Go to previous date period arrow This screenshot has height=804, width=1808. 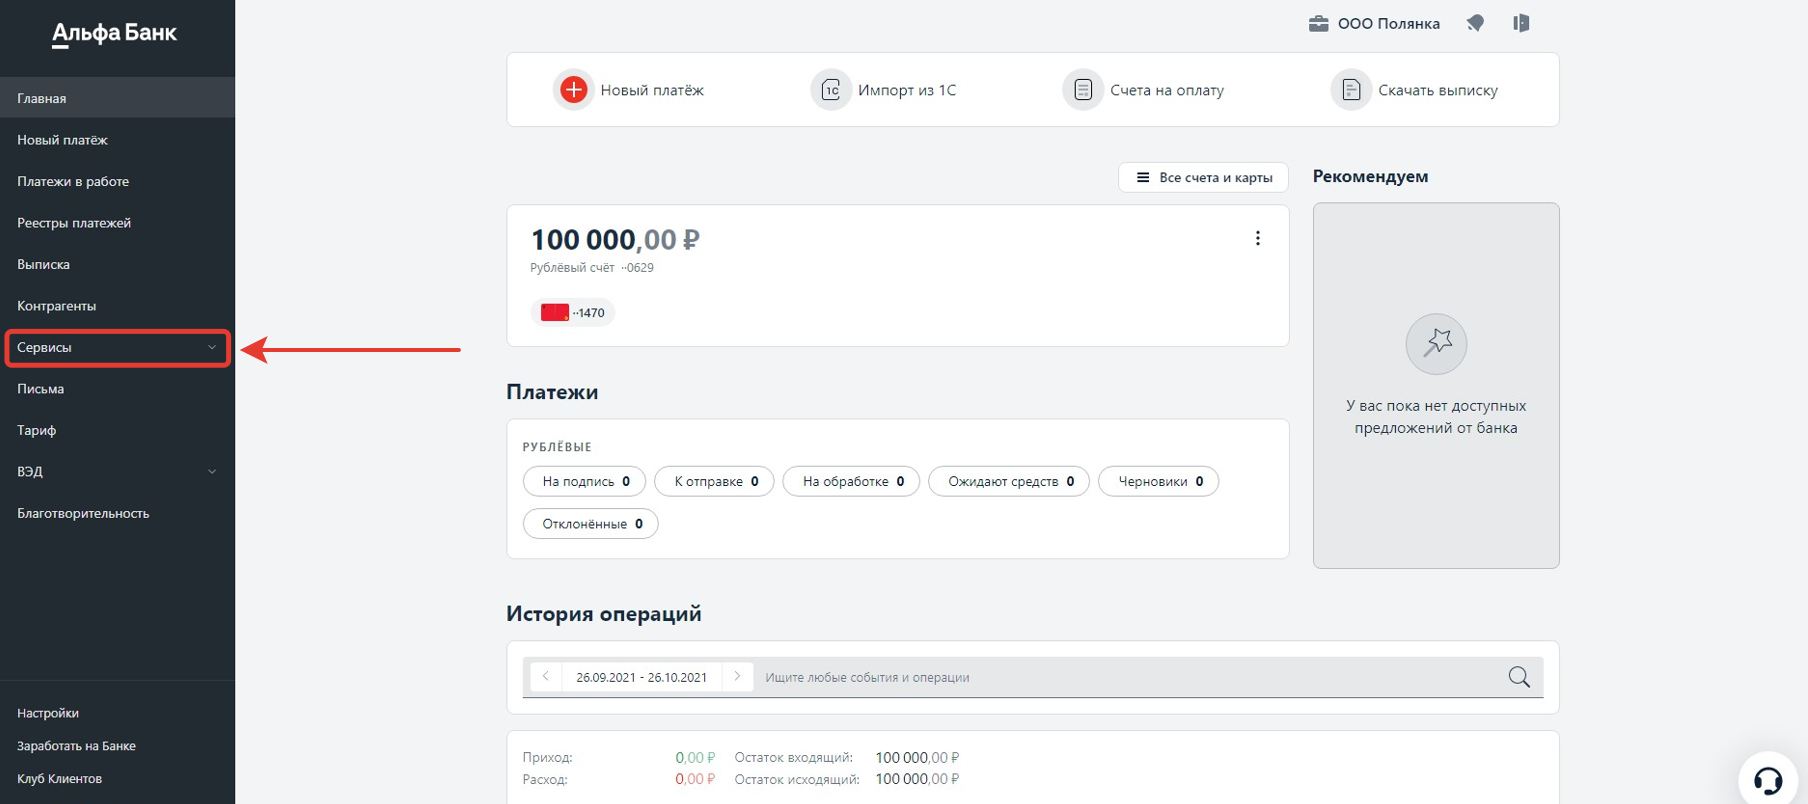[x=546, y=677]
